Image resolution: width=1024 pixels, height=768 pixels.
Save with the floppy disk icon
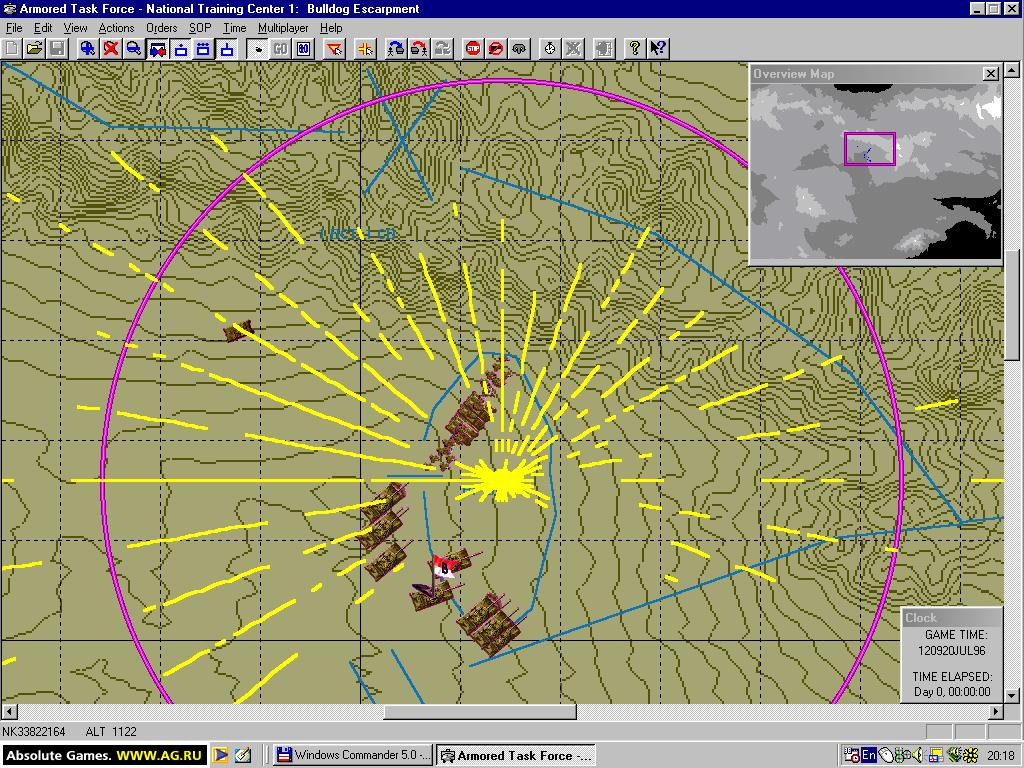click(x=57, y=48)
